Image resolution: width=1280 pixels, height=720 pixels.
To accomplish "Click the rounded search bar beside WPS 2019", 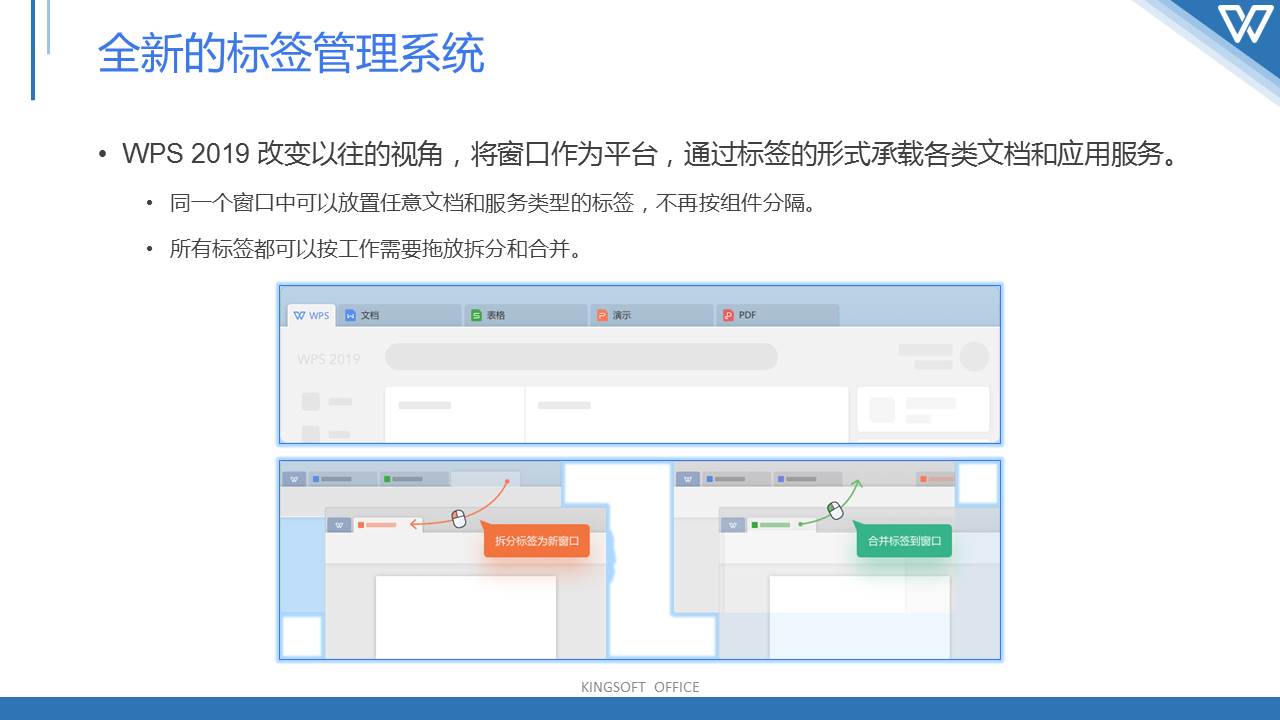I will click(581, 357).
